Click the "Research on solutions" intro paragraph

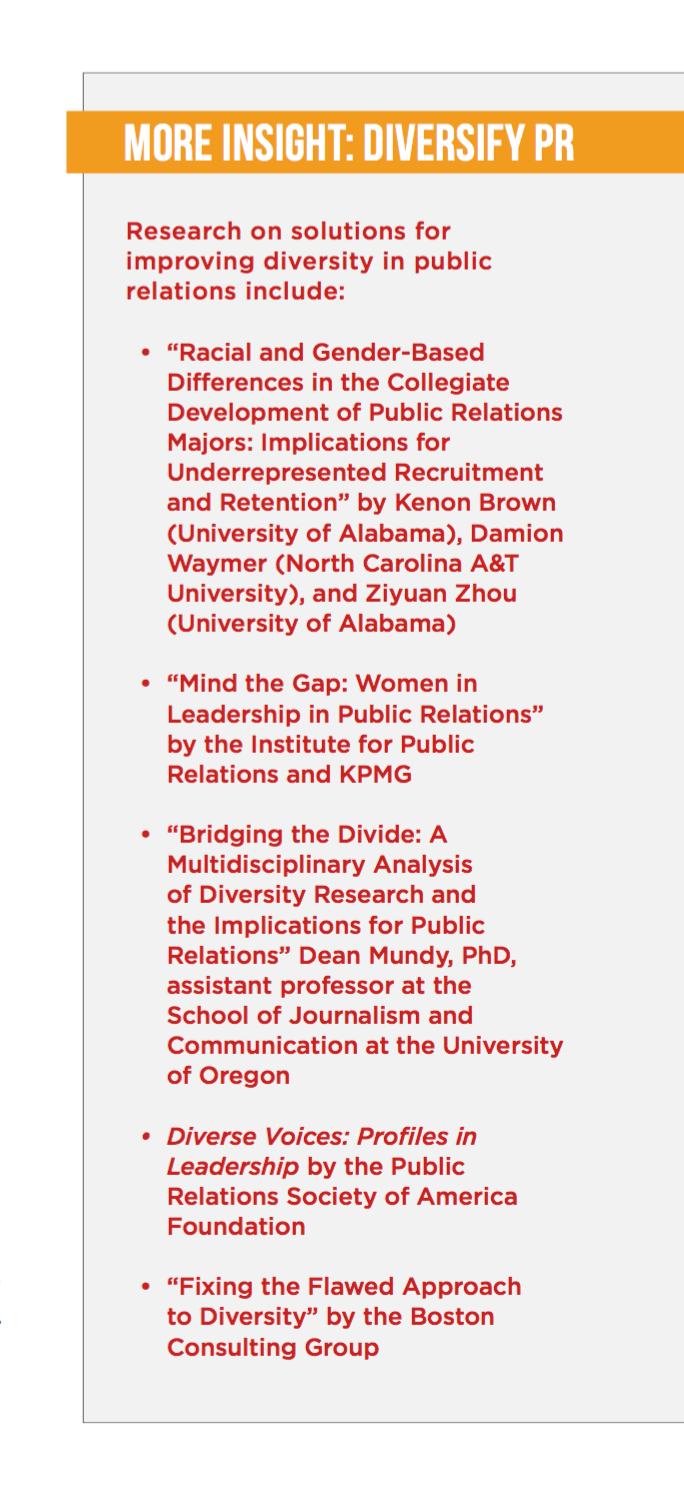(x=308, y=261)
